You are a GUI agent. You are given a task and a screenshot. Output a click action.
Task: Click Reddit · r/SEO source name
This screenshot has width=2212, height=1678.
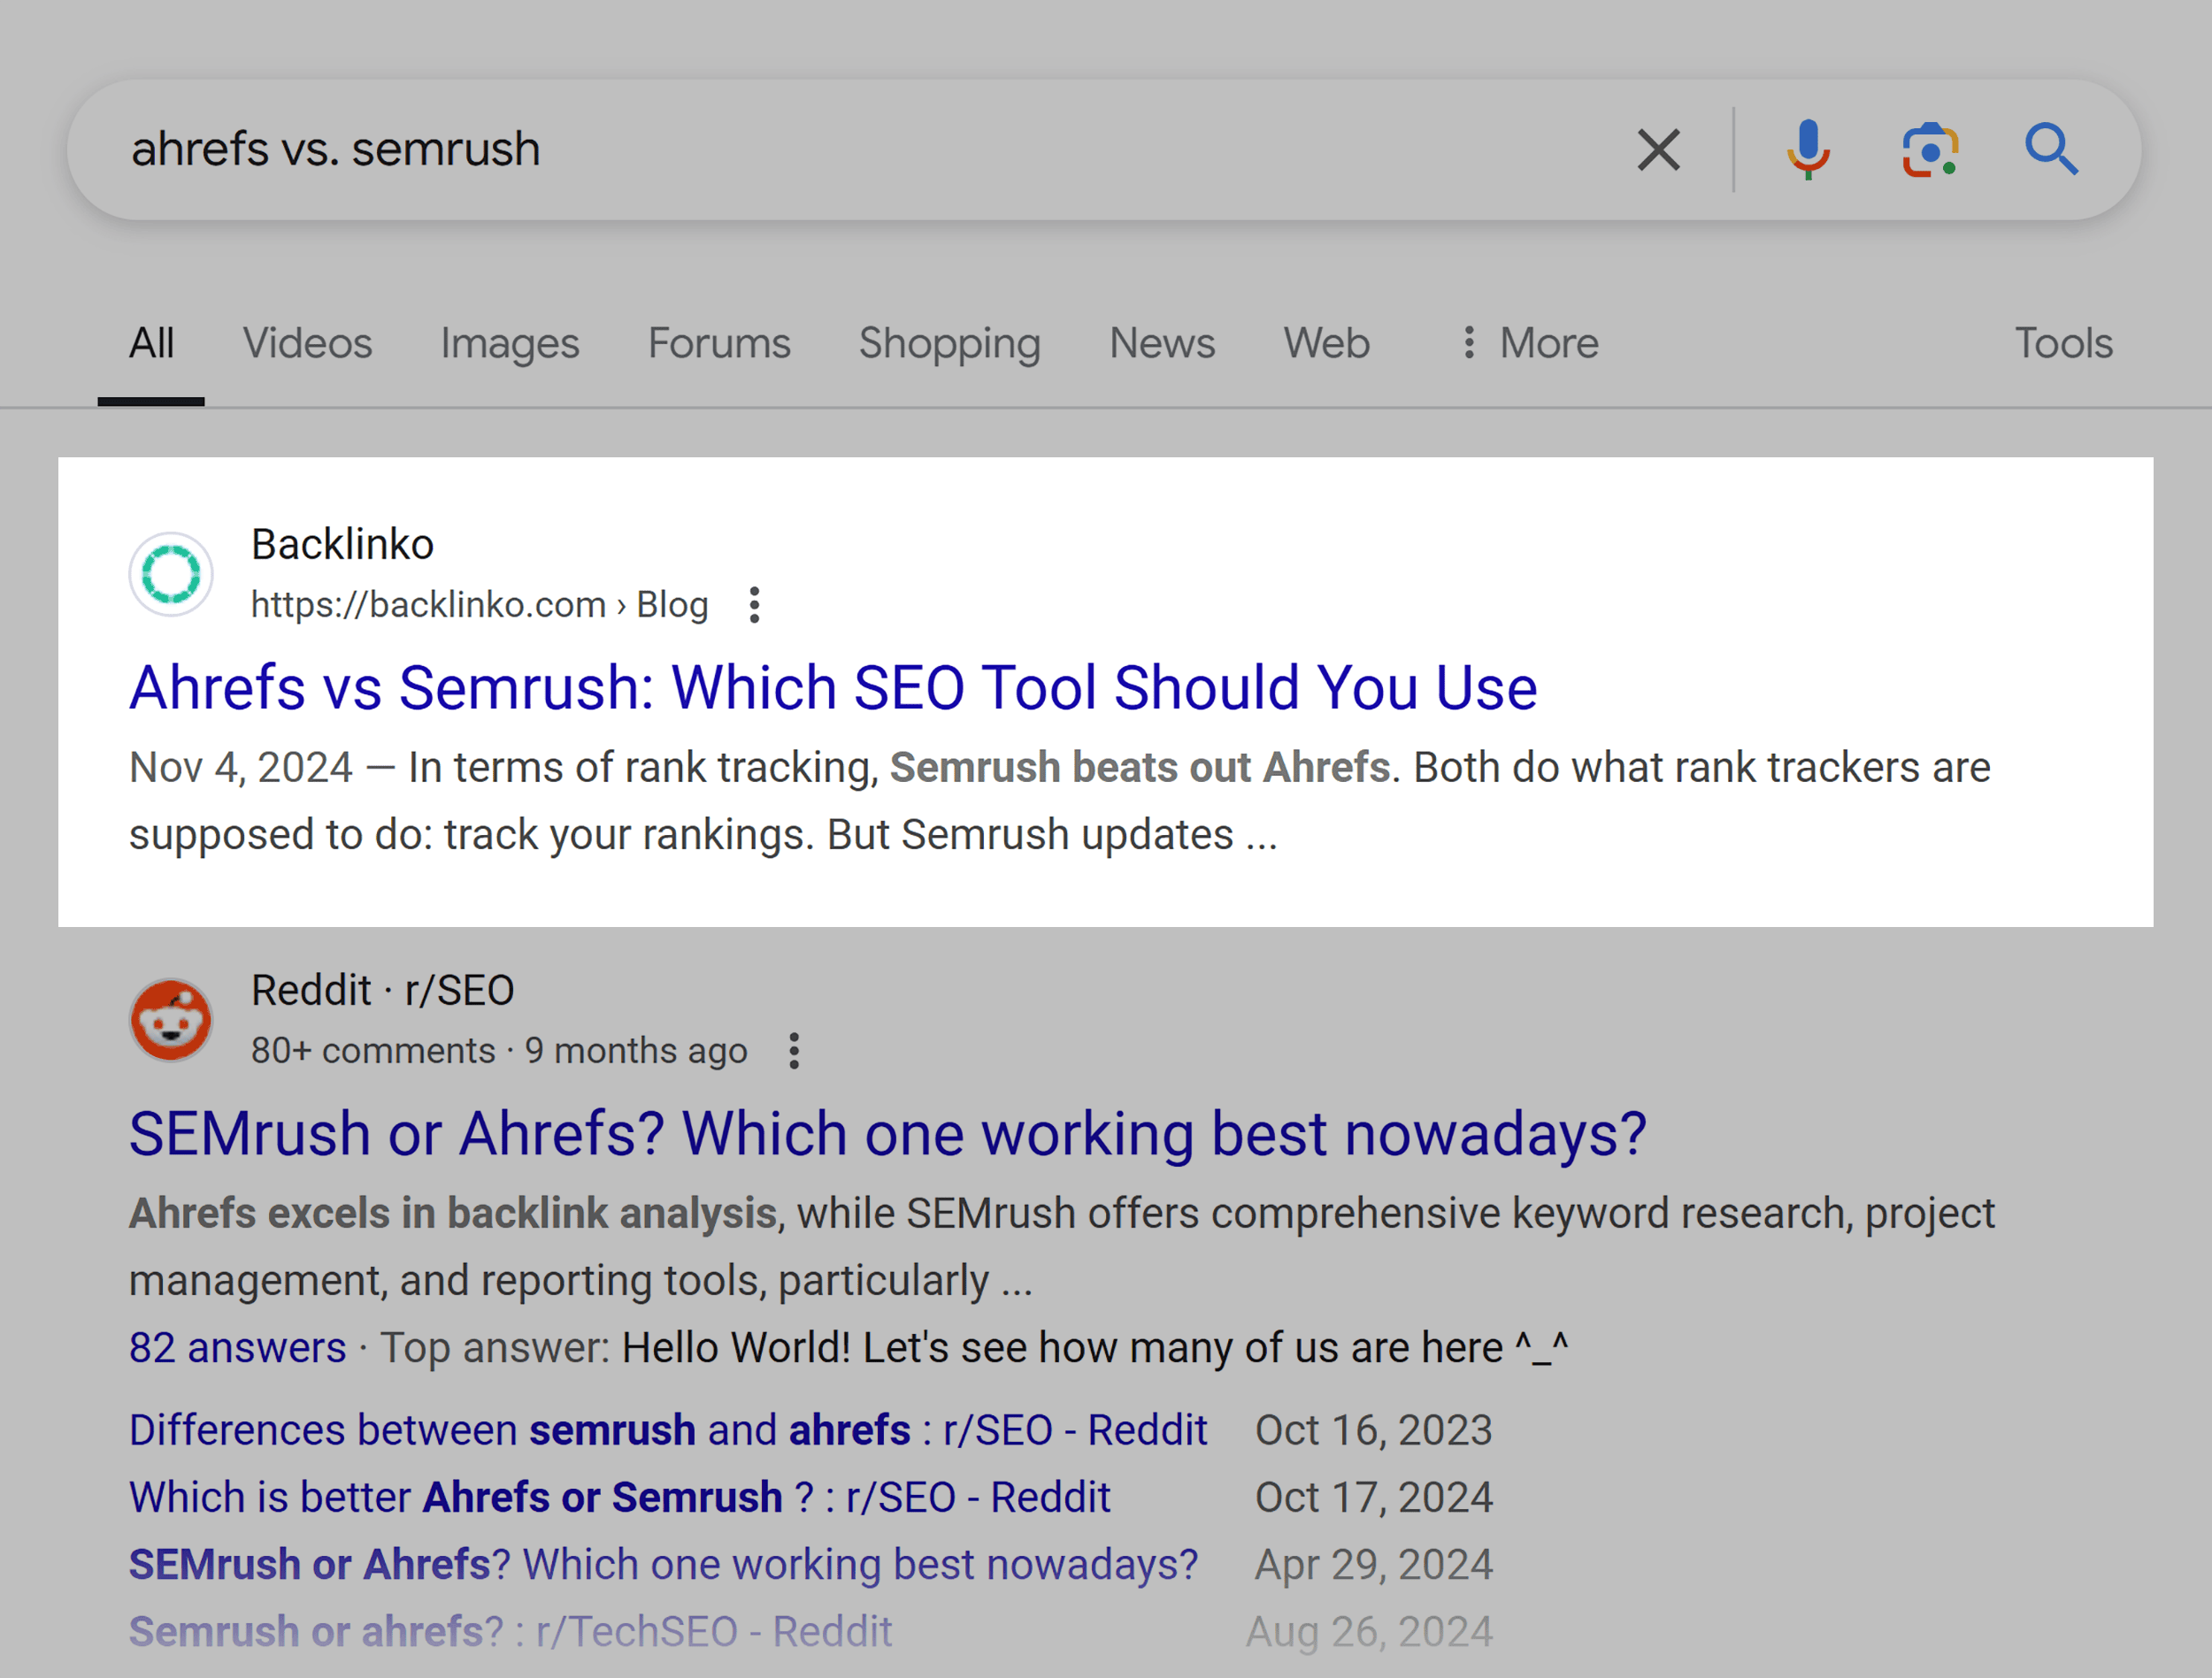383,991
